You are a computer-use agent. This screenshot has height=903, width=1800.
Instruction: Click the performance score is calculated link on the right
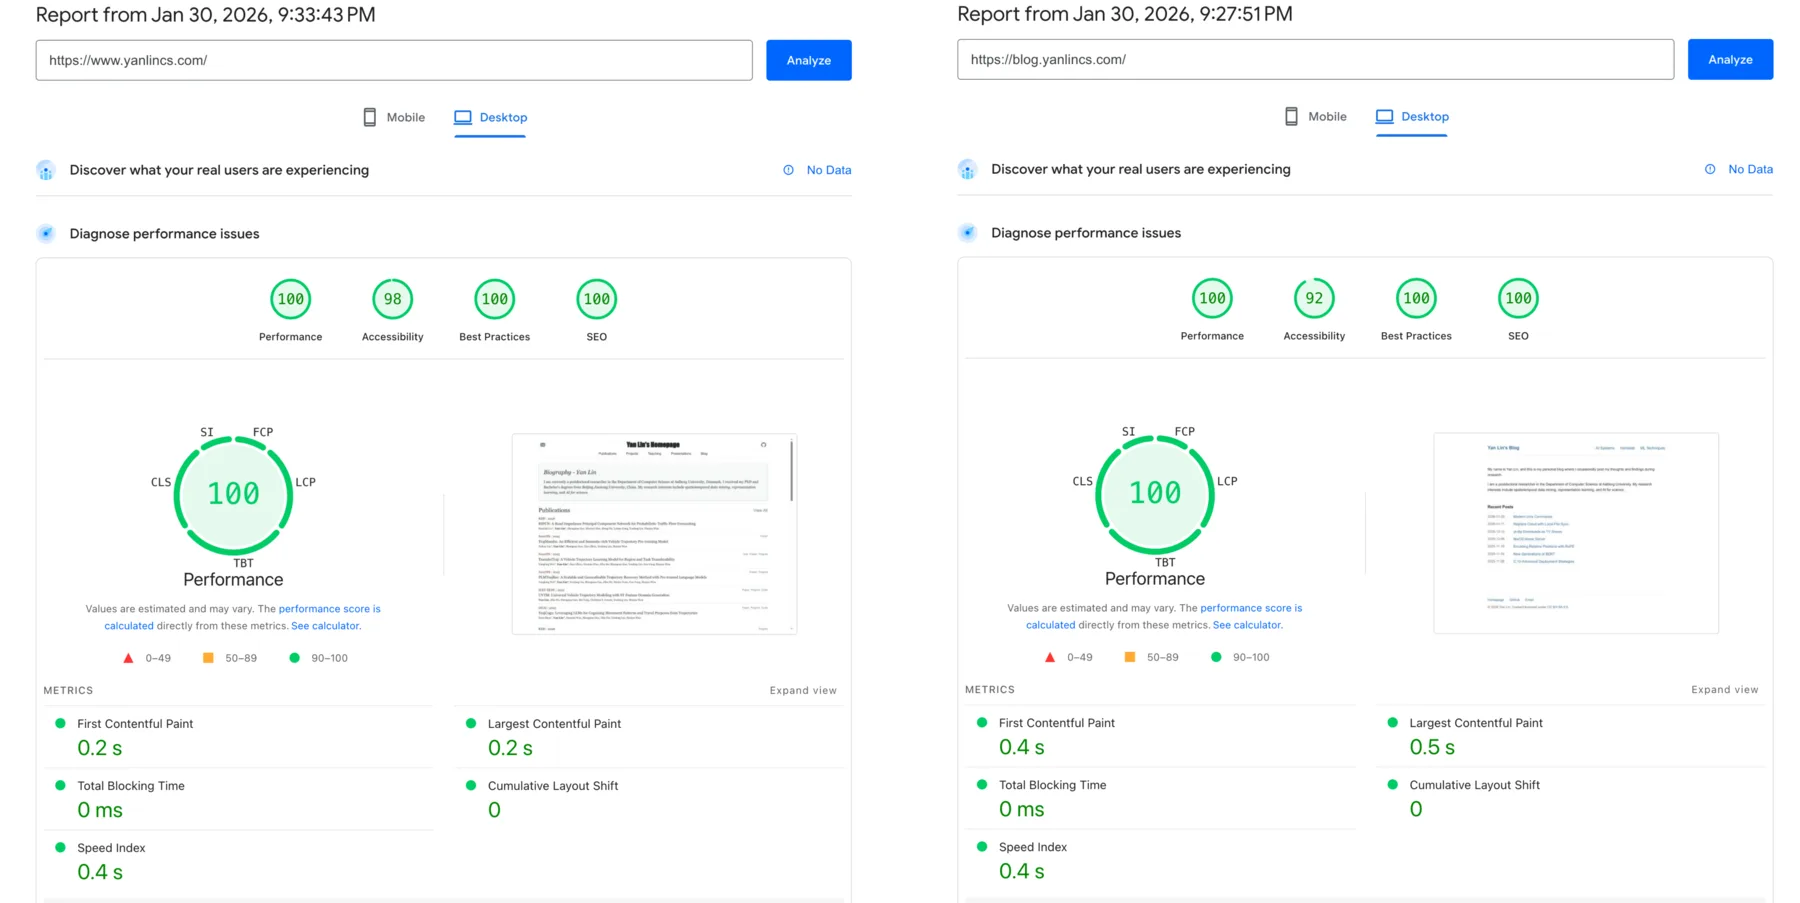click(x=1250, y=607)
